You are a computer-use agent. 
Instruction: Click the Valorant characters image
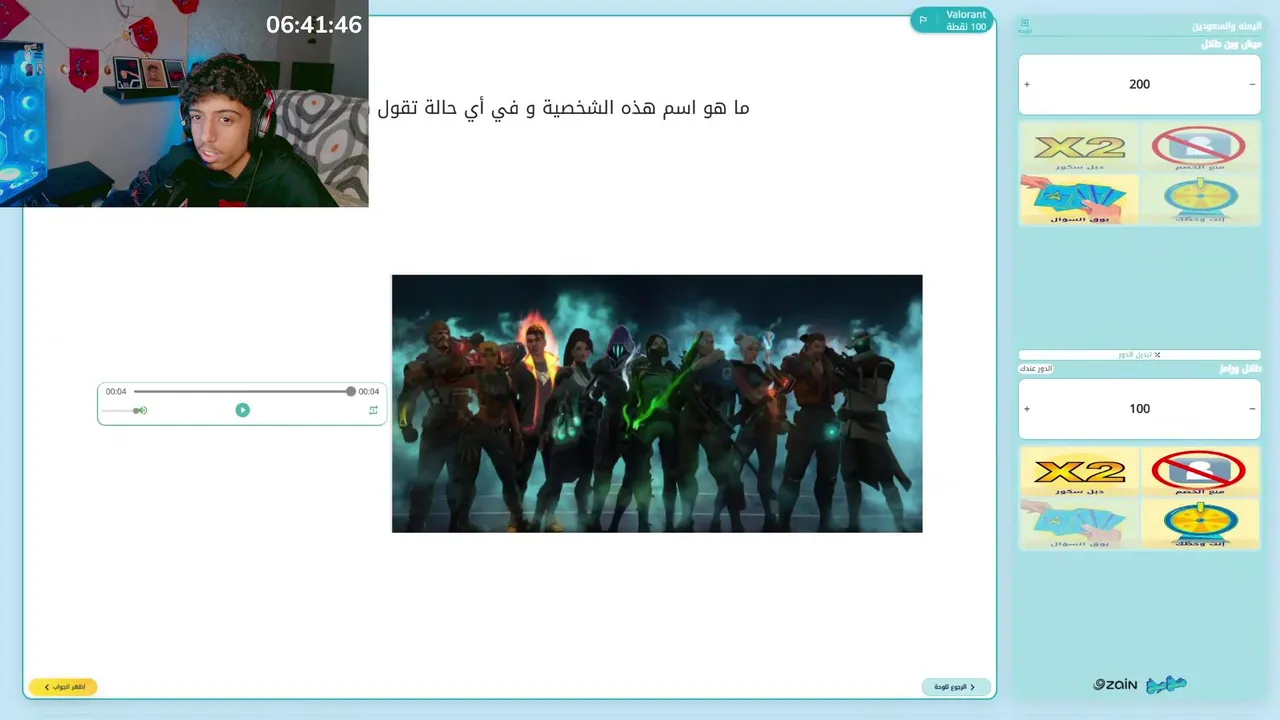point(657,403)
